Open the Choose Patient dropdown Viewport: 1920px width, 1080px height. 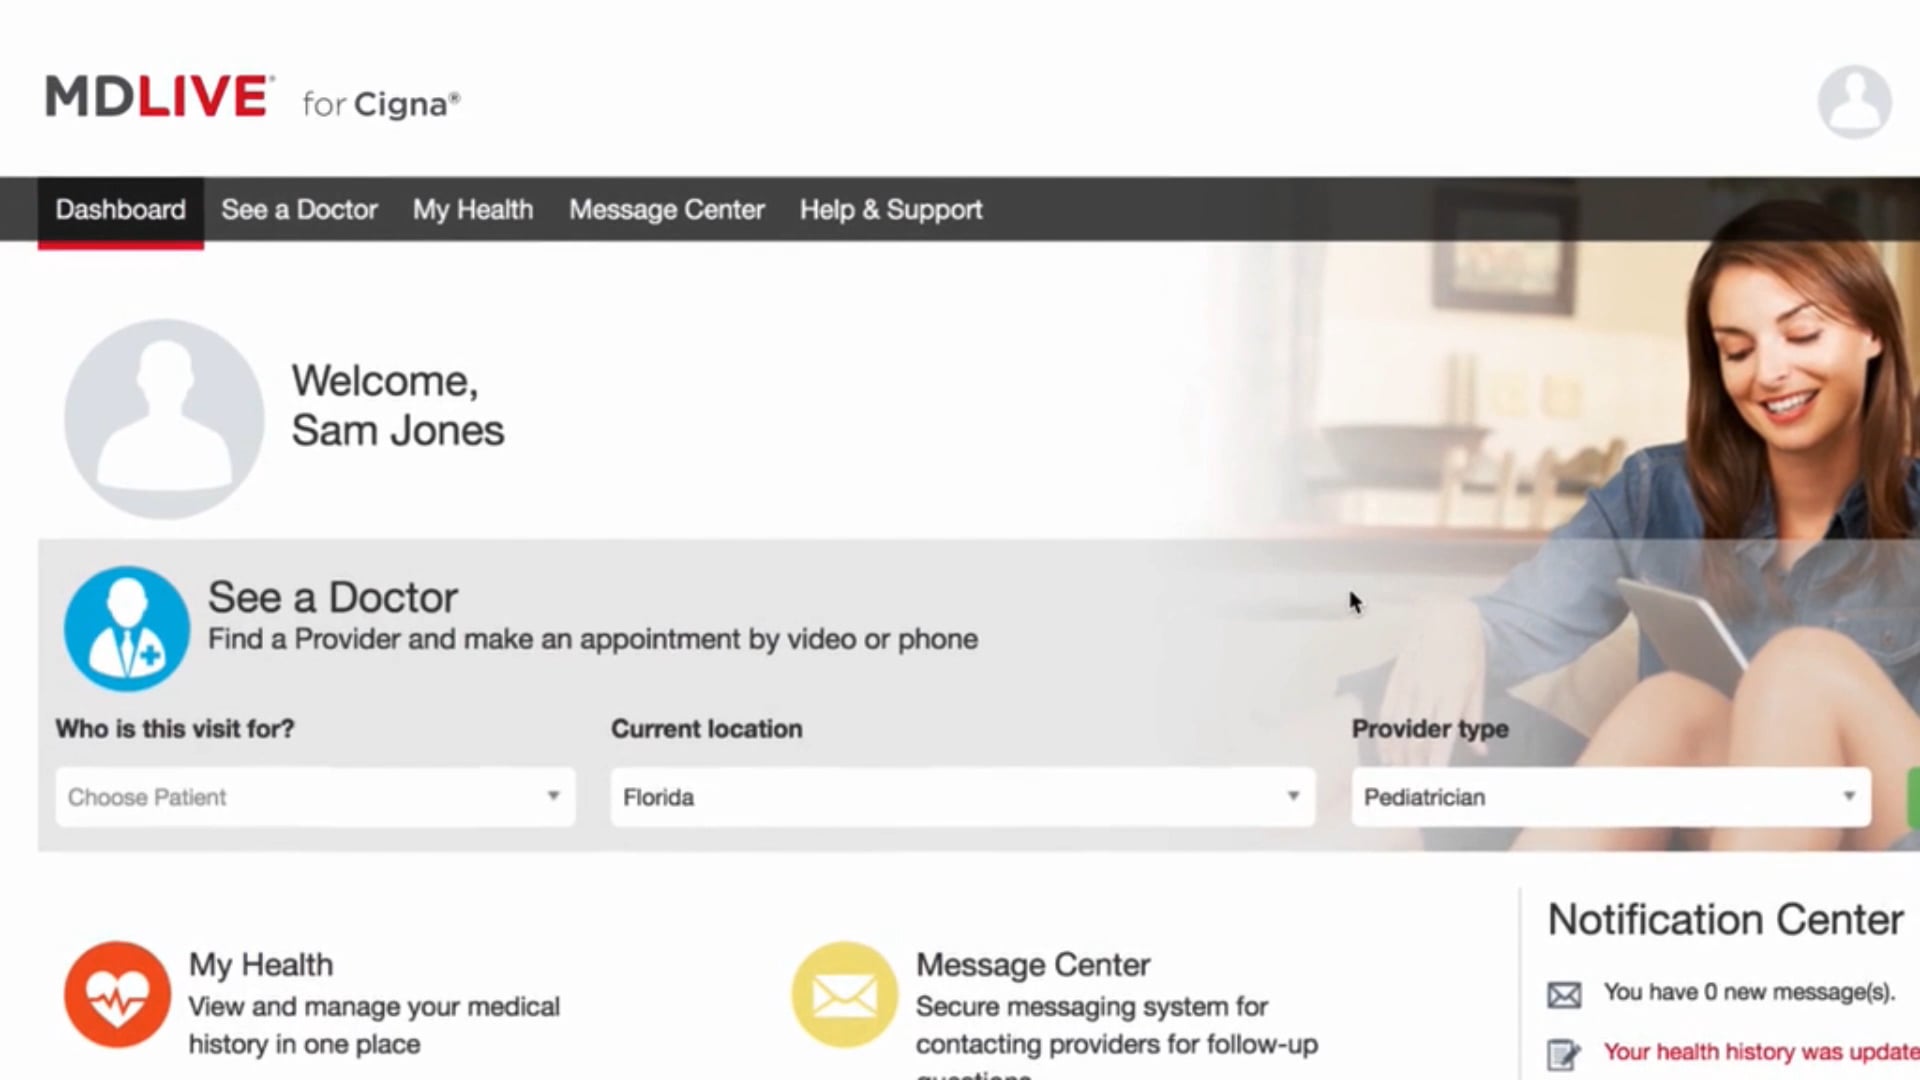tap(315, 797)
